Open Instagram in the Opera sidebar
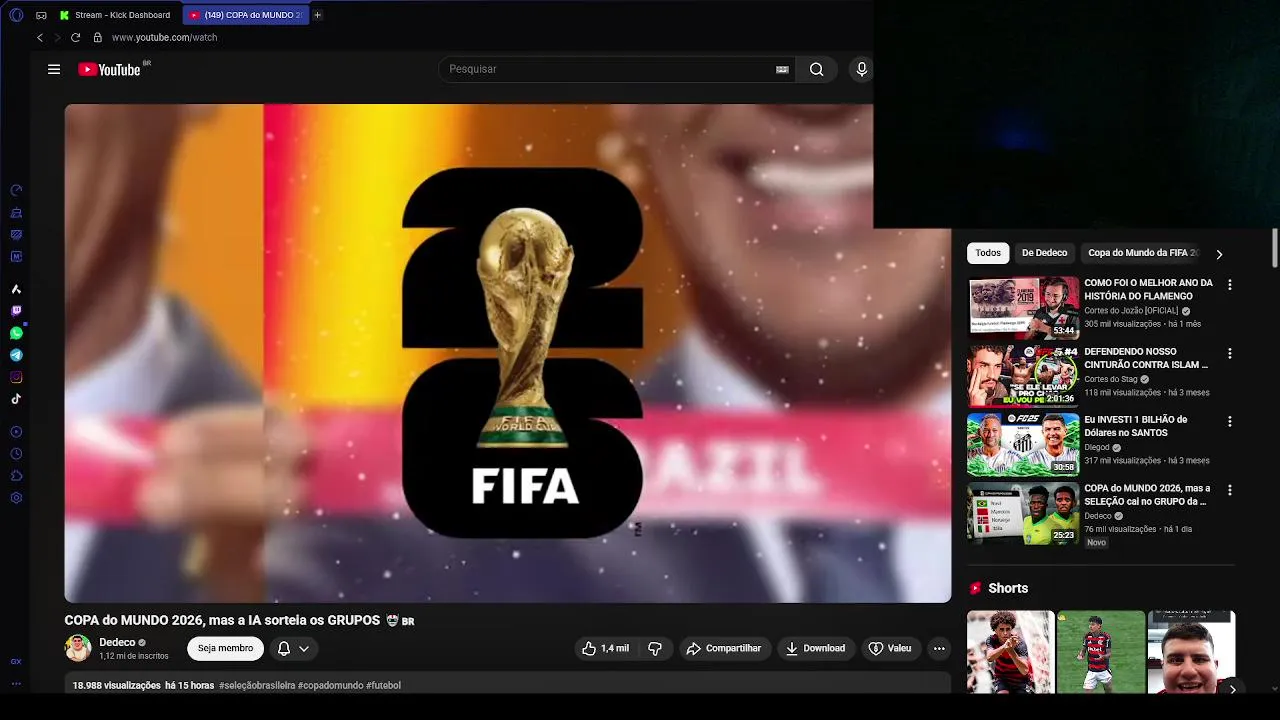The height and width of the screenshot is (720, 1280). pos(16,377)
